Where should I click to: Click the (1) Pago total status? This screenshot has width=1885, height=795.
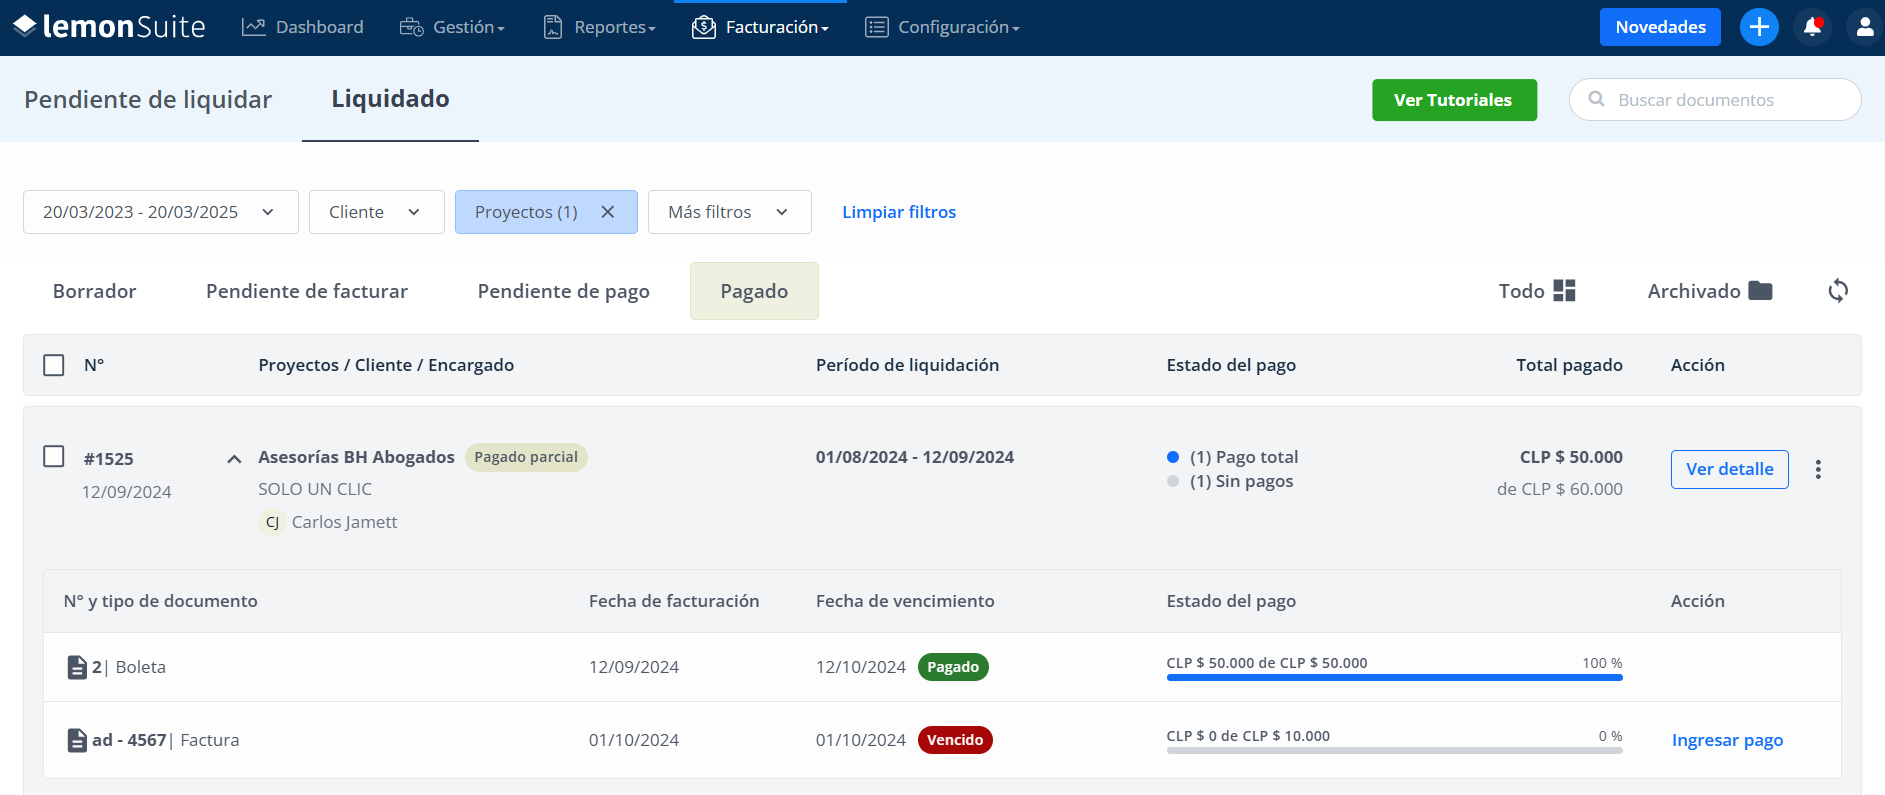1244,457
